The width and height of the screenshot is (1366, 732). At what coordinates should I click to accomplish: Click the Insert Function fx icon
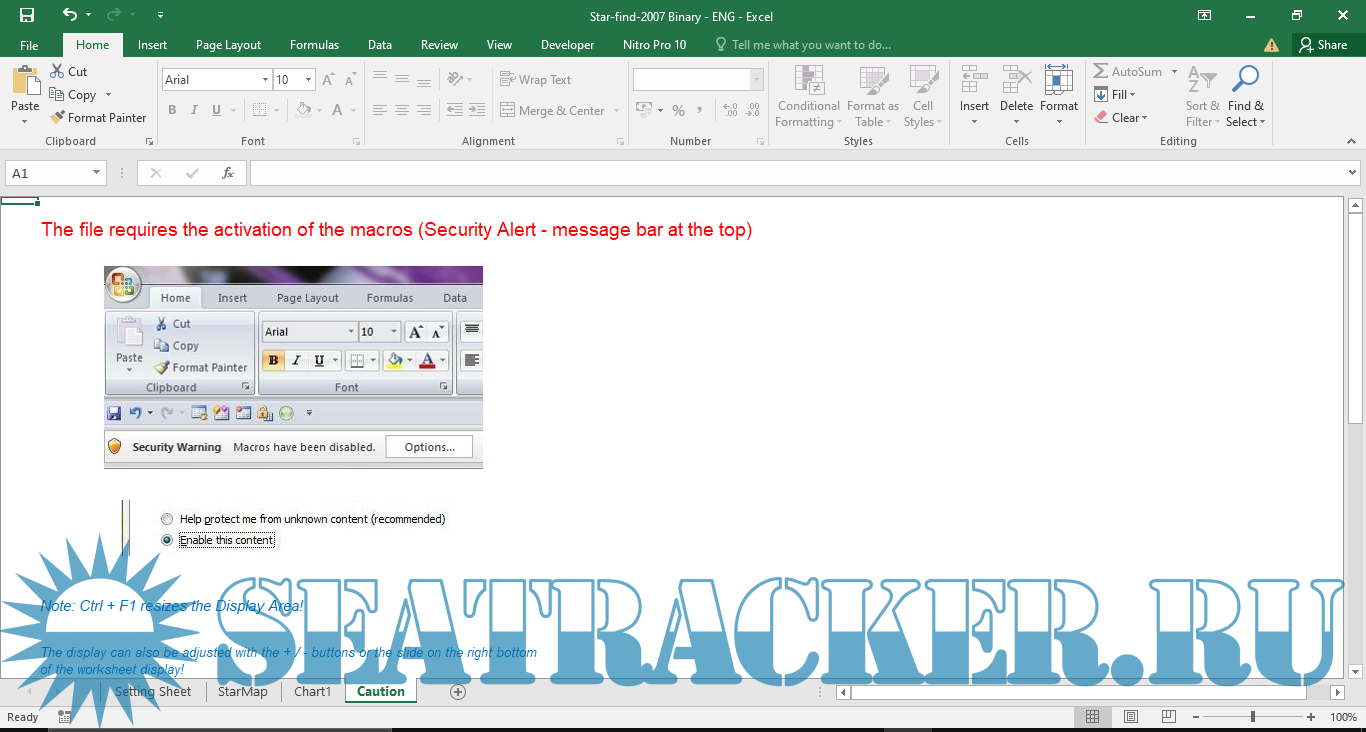click(228, 173)
